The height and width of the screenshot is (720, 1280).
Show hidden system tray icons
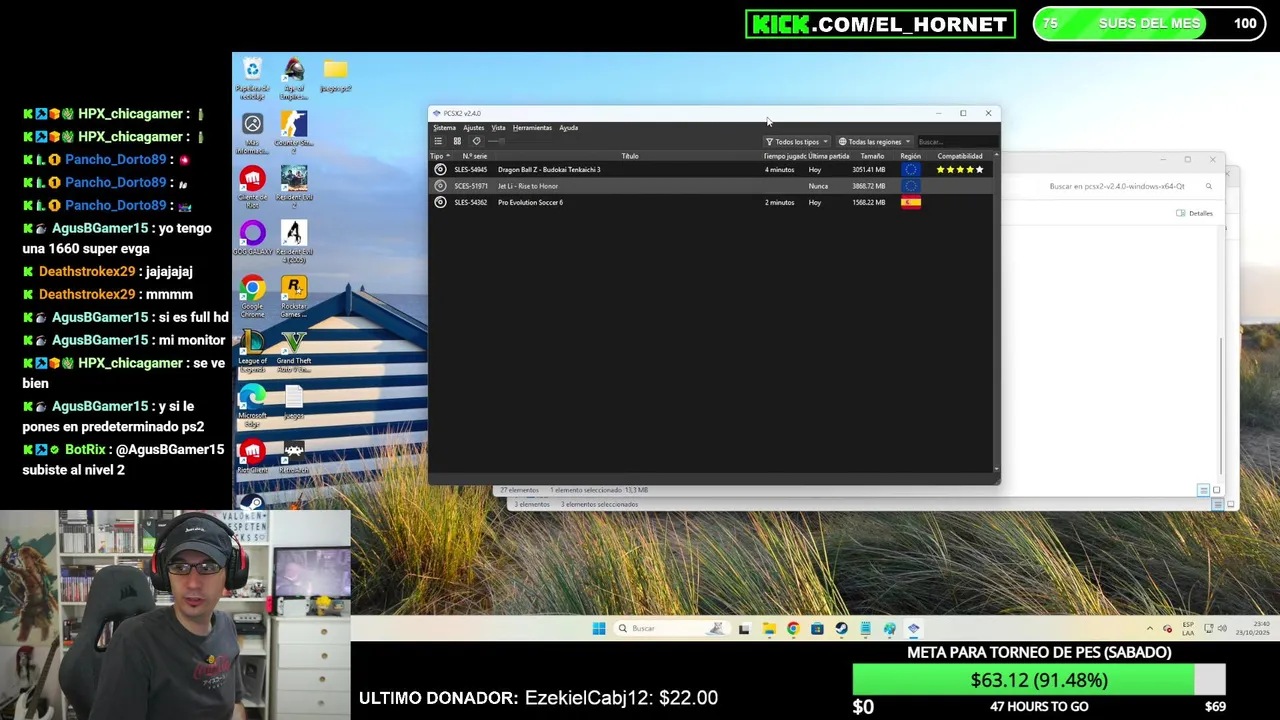coord(1149,628)
